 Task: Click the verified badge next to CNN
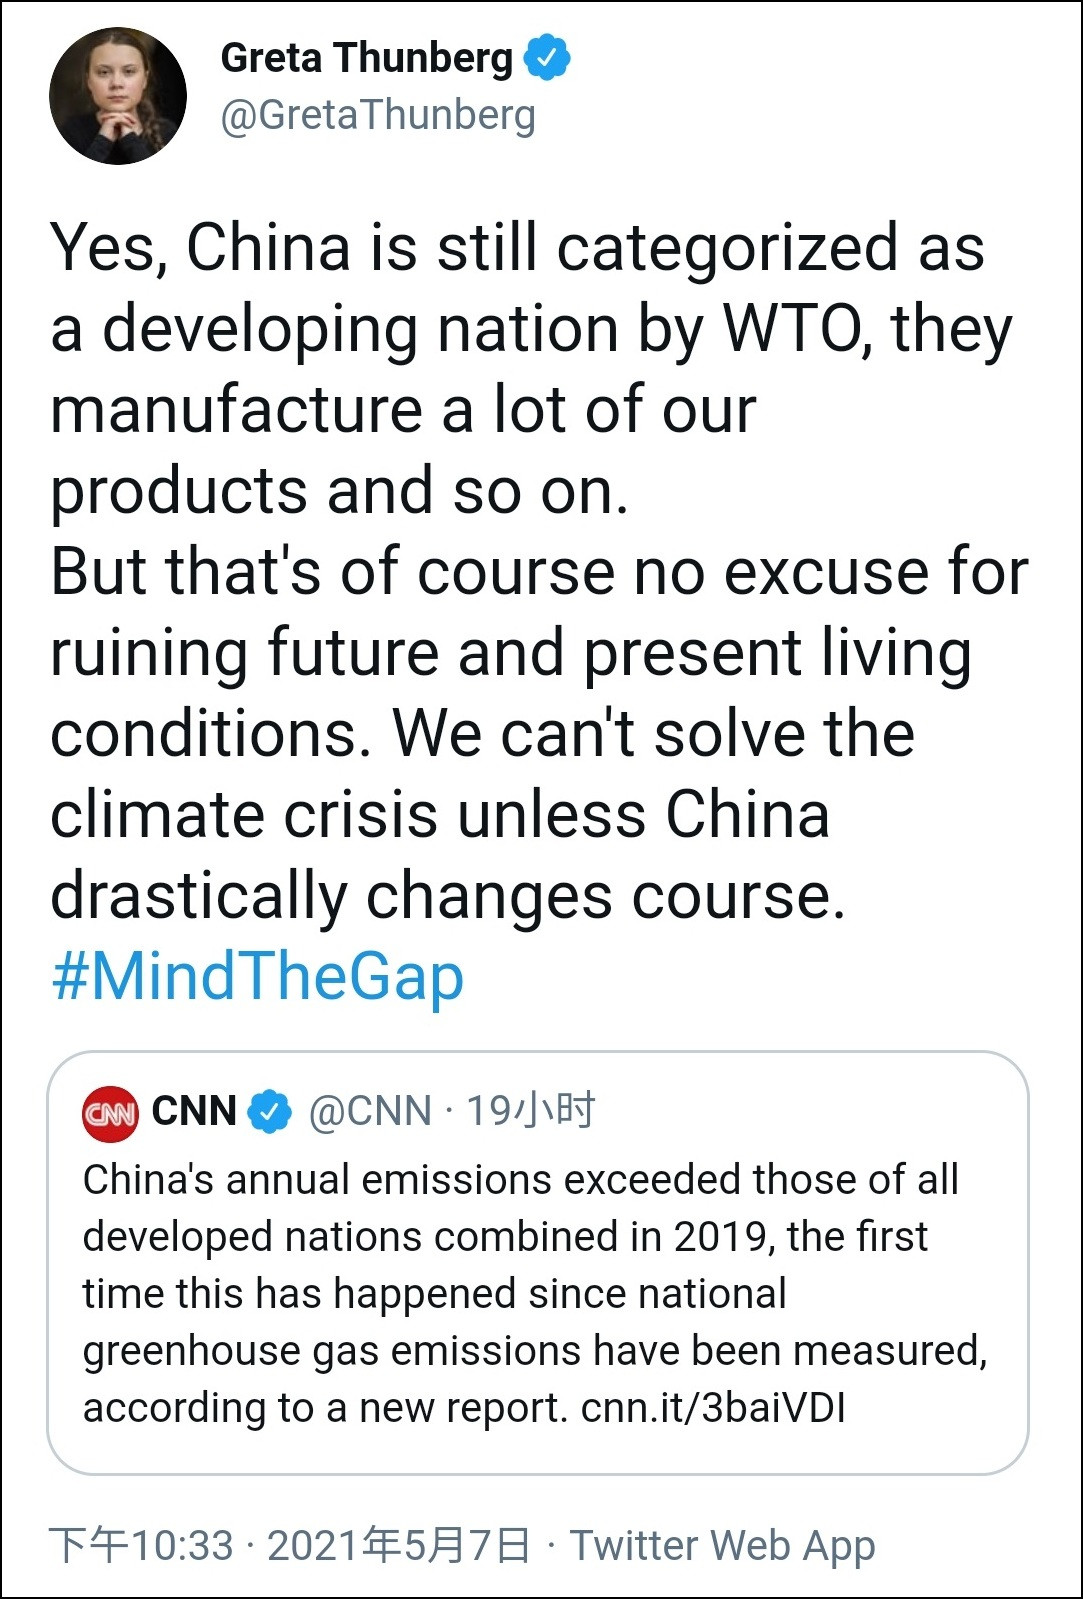(x=269, y=1112)
